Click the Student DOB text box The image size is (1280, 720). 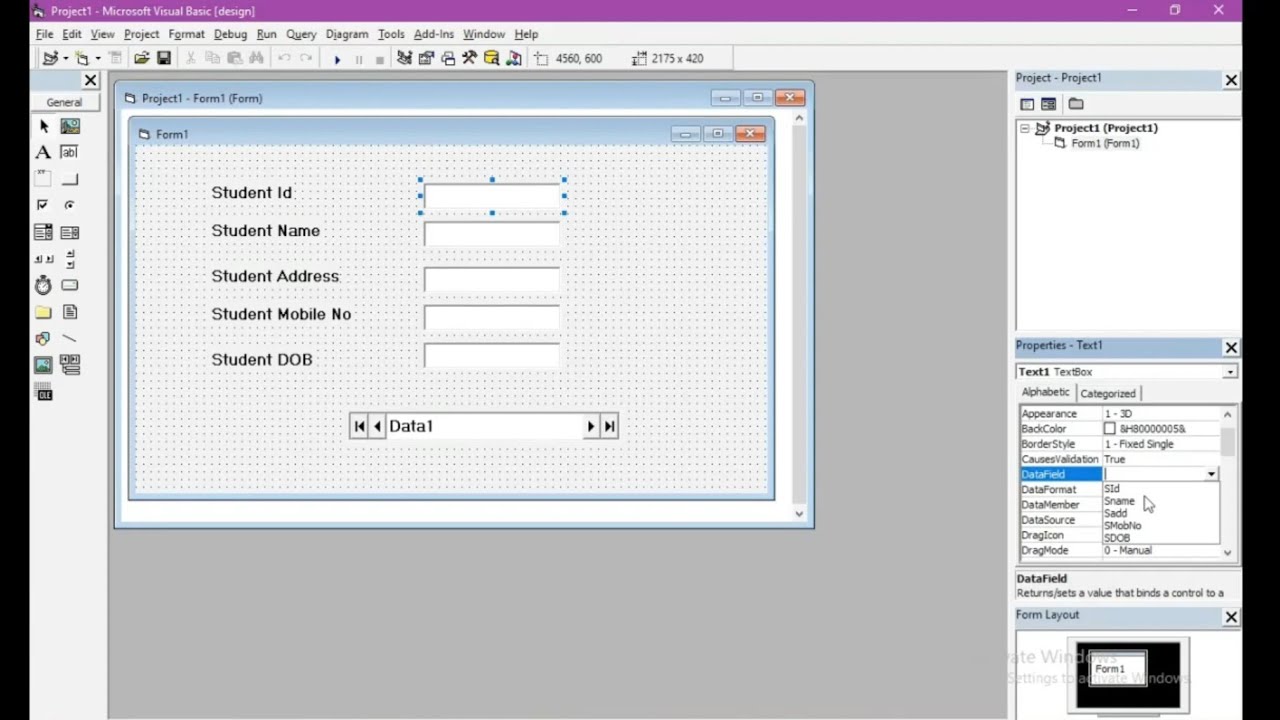(492, 356)
